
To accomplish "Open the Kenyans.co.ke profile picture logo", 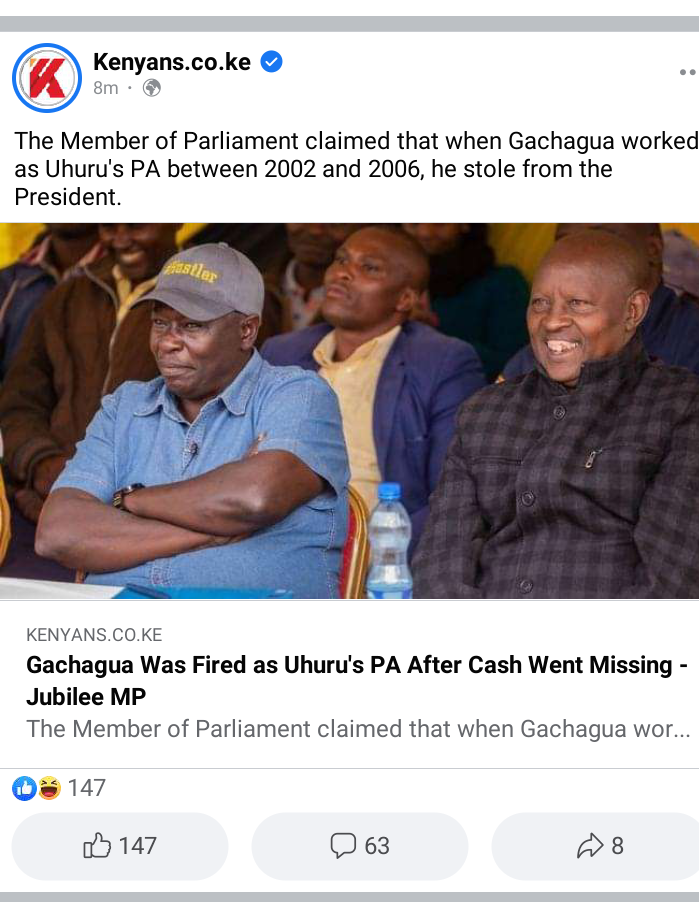I will tap(47, 78).
